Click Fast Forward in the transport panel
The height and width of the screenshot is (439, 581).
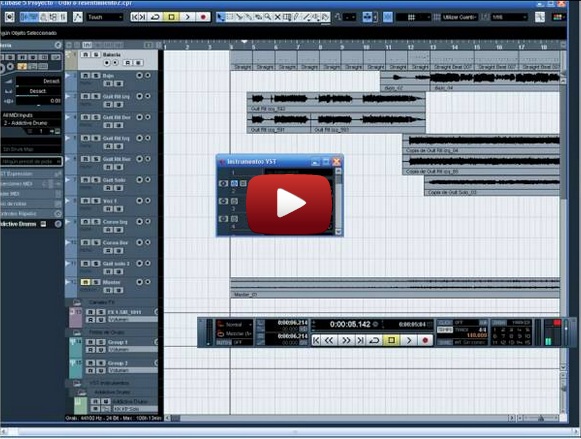[345, 340]
